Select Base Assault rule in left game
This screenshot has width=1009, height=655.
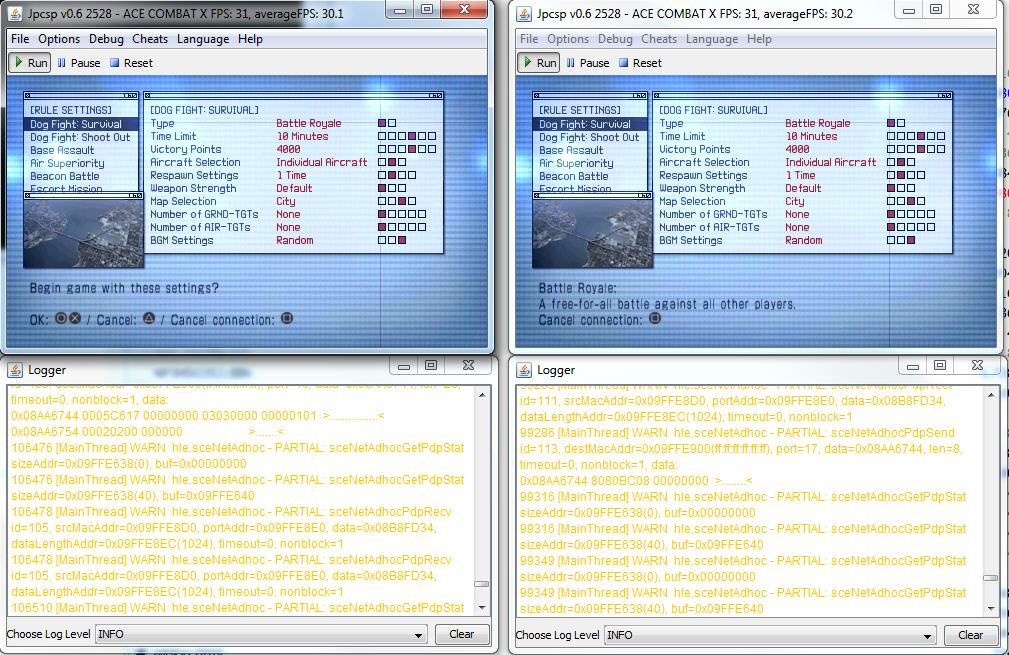coord(62,150)
